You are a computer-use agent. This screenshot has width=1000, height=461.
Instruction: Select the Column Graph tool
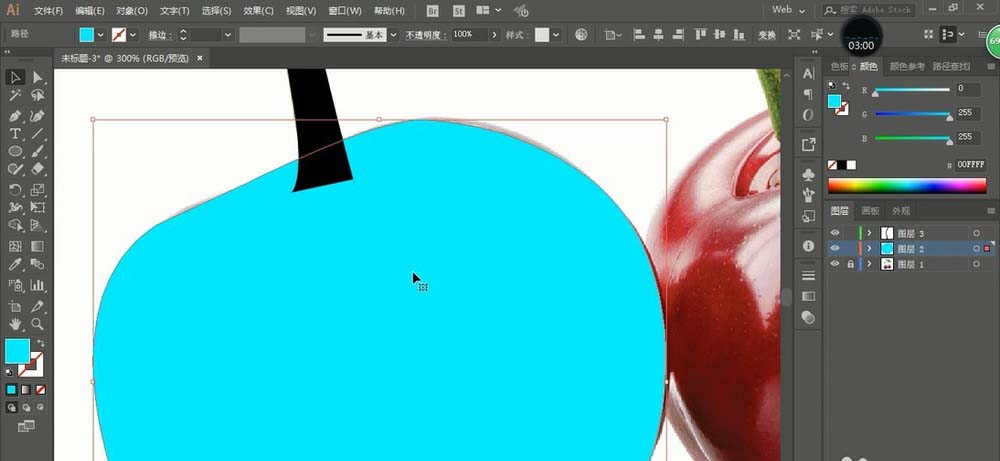click(x=38, y=284)
